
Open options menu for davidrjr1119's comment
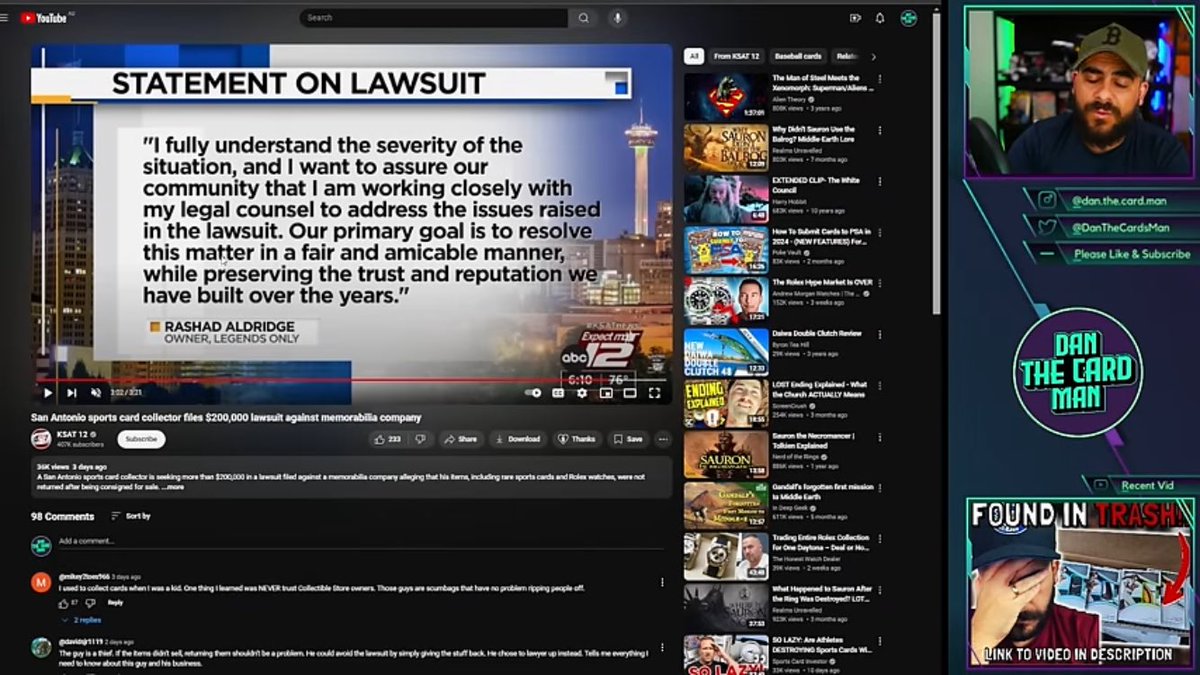tap(662, 647)
